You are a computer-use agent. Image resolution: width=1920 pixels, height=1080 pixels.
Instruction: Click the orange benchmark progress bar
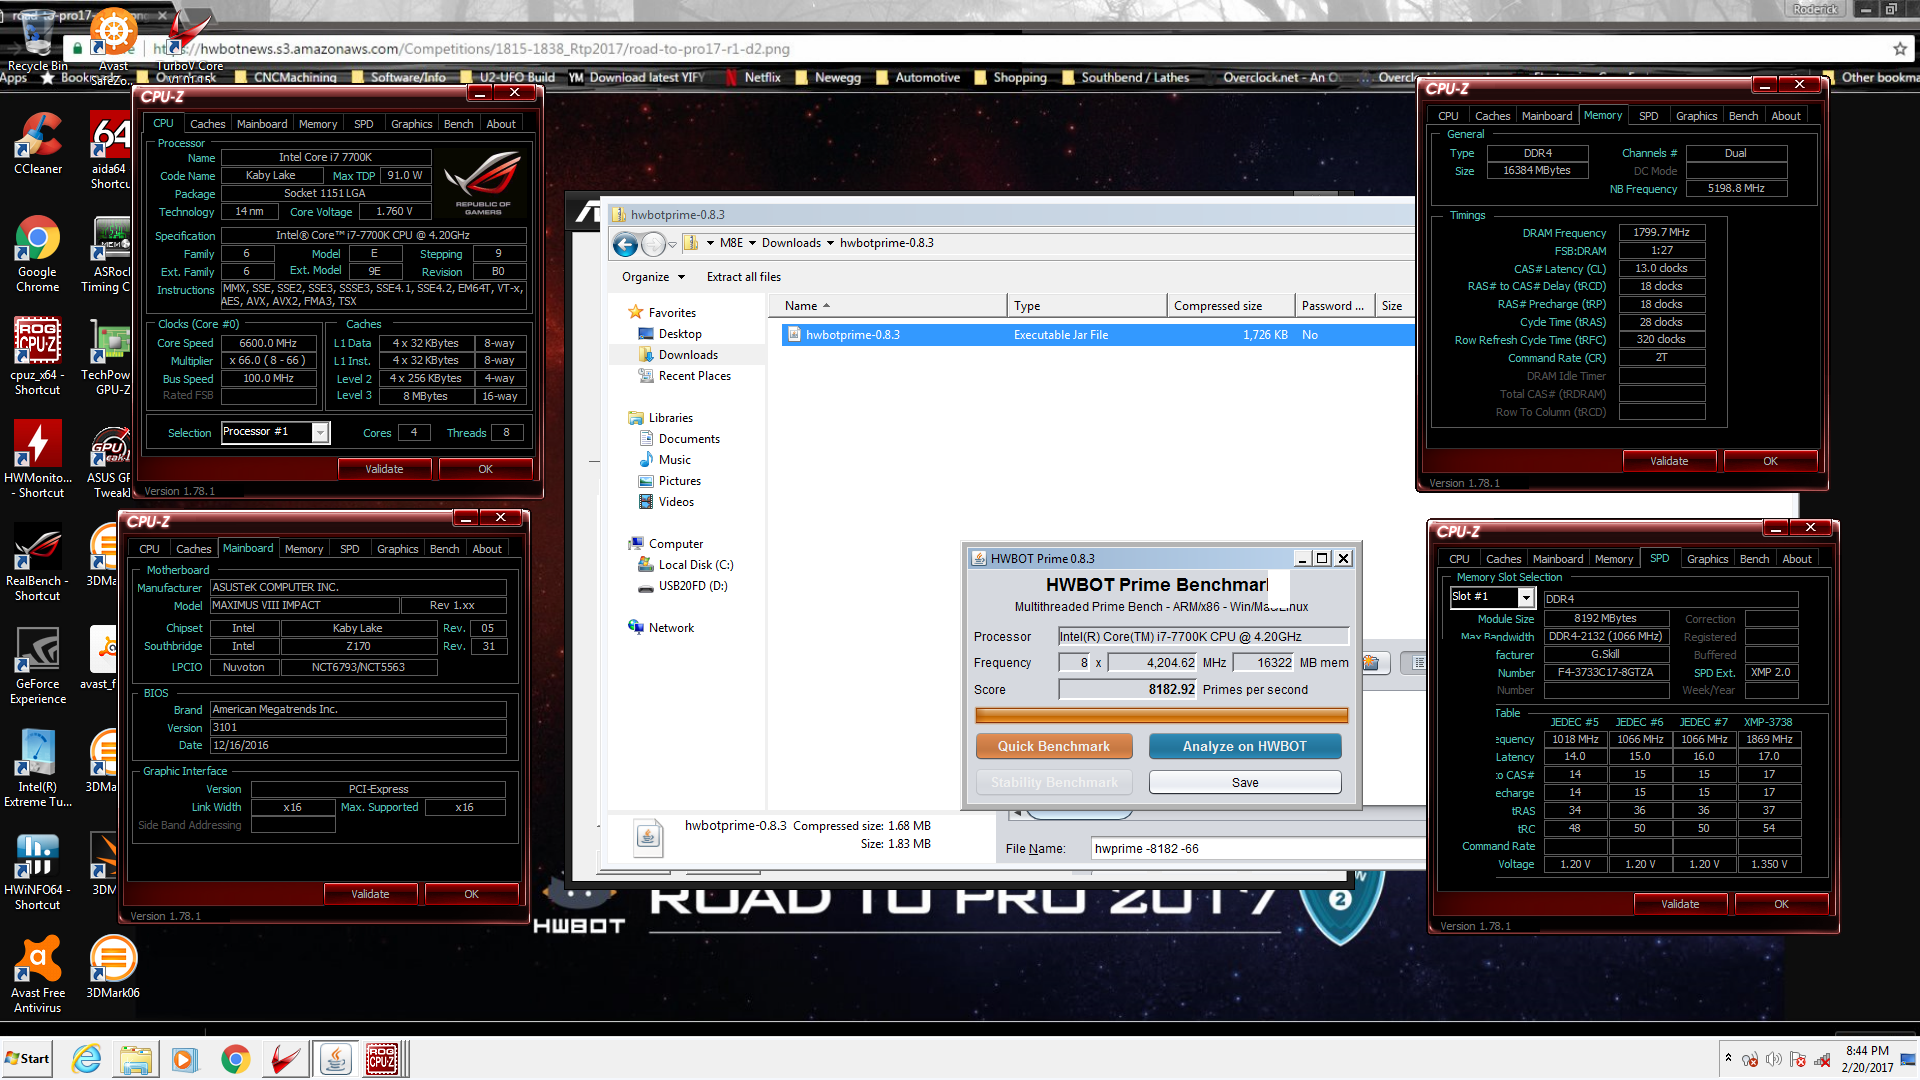coord(1161,715)
